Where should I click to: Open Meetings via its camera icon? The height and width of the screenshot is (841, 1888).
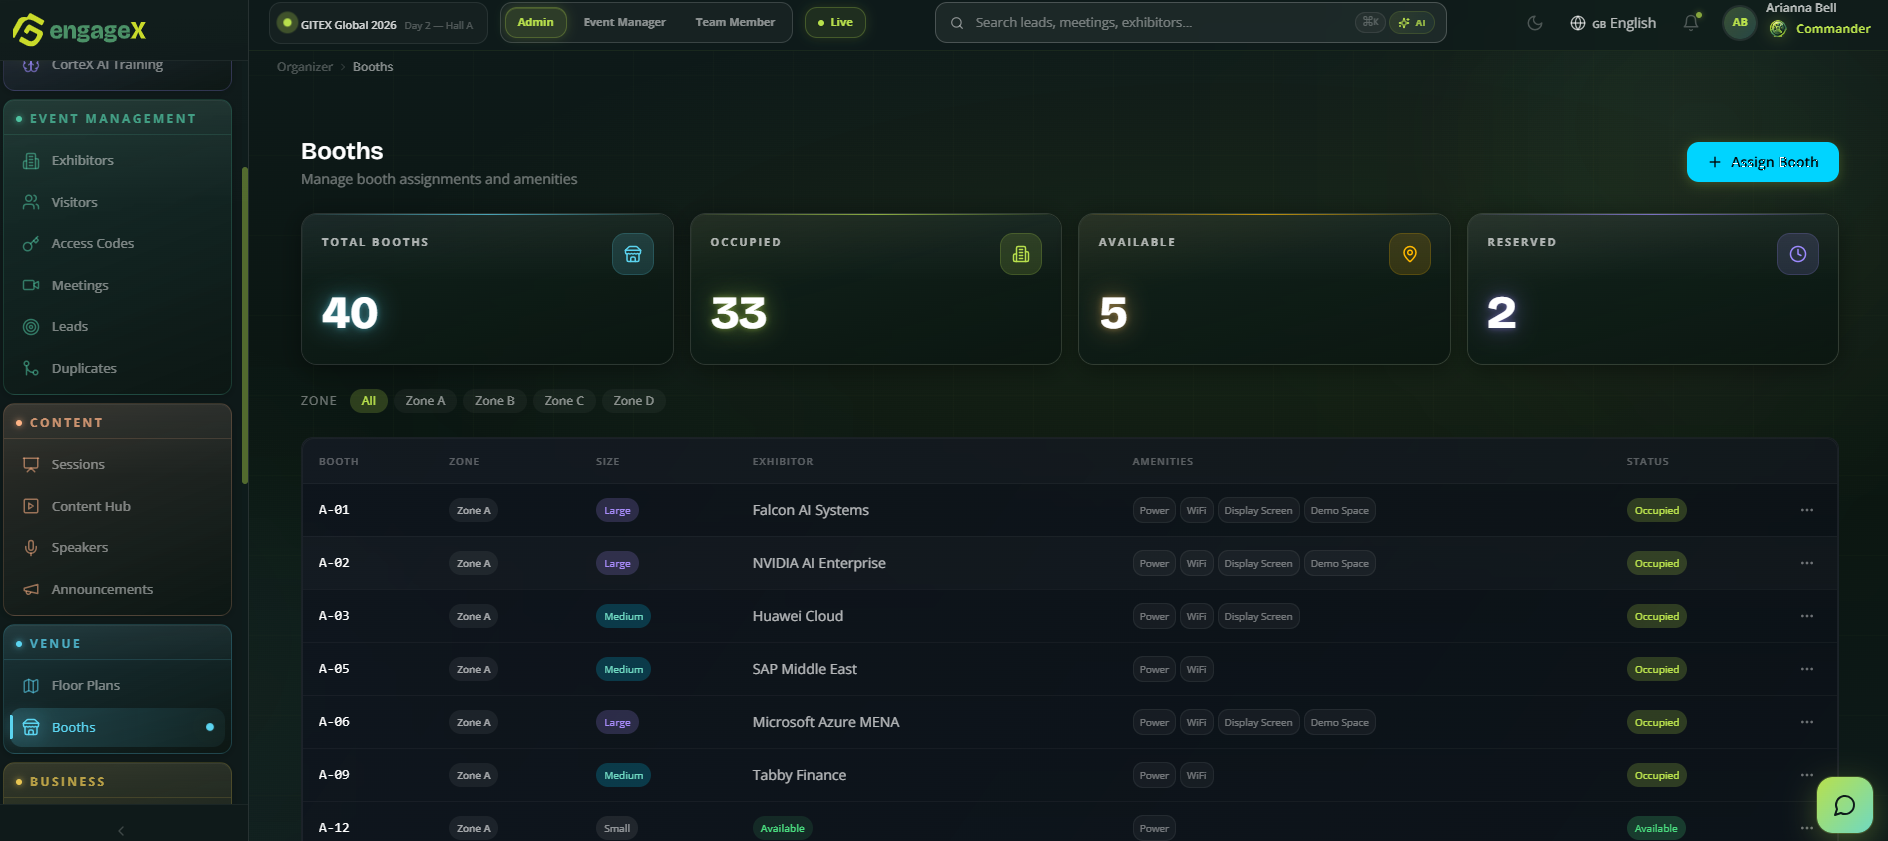pos(31,285)
